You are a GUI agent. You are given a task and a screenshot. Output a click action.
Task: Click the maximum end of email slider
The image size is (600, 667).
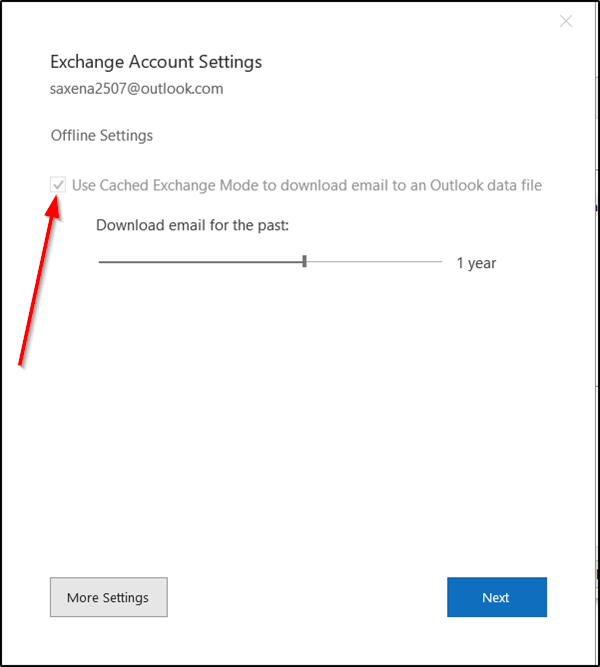441,262
